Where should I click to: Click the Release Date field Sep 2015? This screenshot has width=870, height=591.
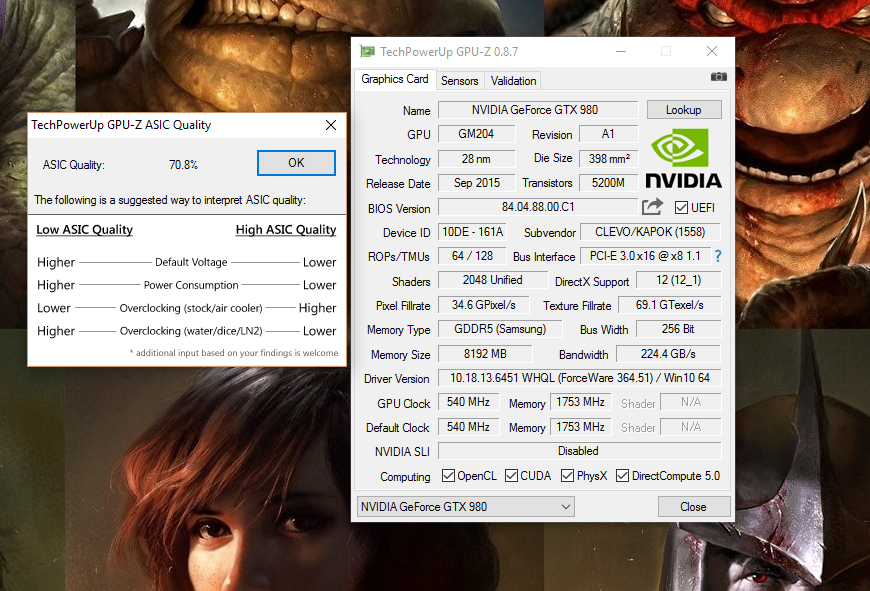pyautogui.click(x=477, y=183)
